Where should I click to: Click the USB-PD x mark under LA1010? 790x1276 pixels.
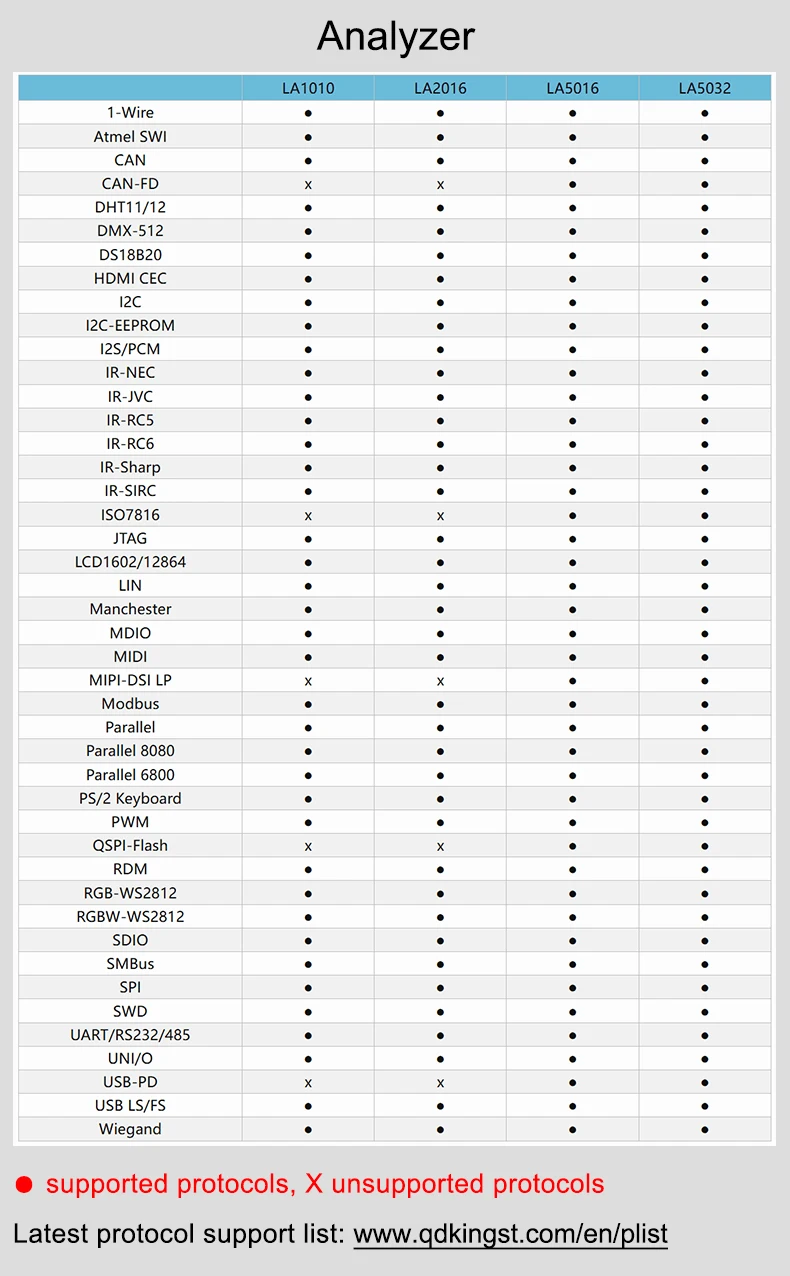coord(308,1082)
